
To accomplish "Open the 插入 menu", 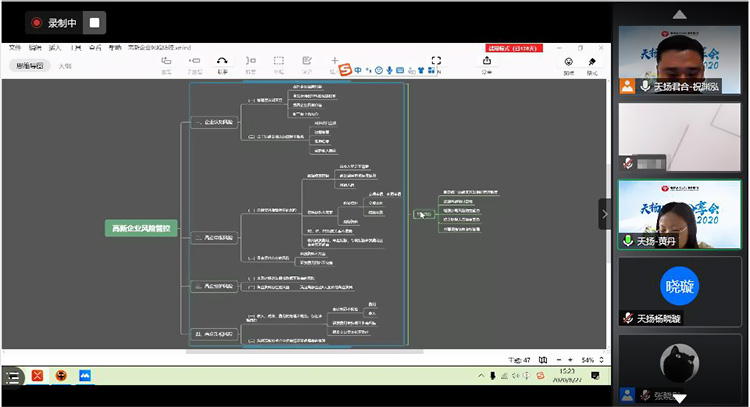I will [x=55, y=47].
